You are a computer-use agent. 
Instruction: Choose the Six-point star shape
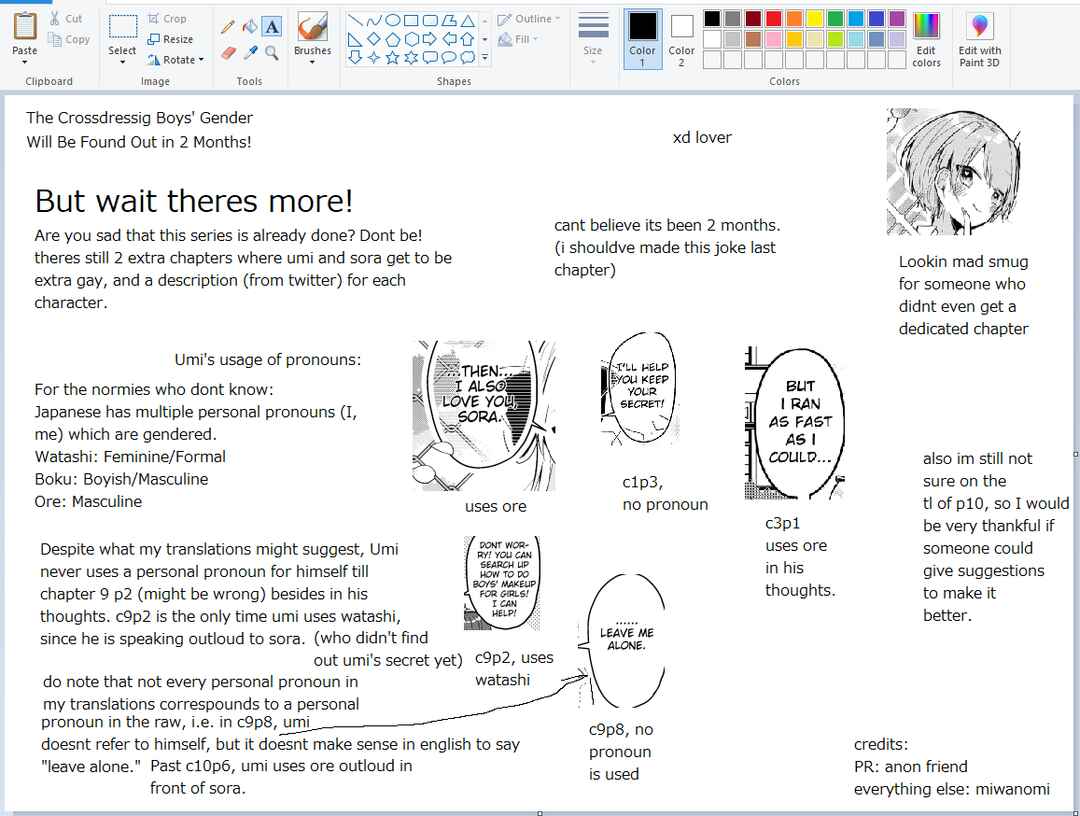click(411, 57)
